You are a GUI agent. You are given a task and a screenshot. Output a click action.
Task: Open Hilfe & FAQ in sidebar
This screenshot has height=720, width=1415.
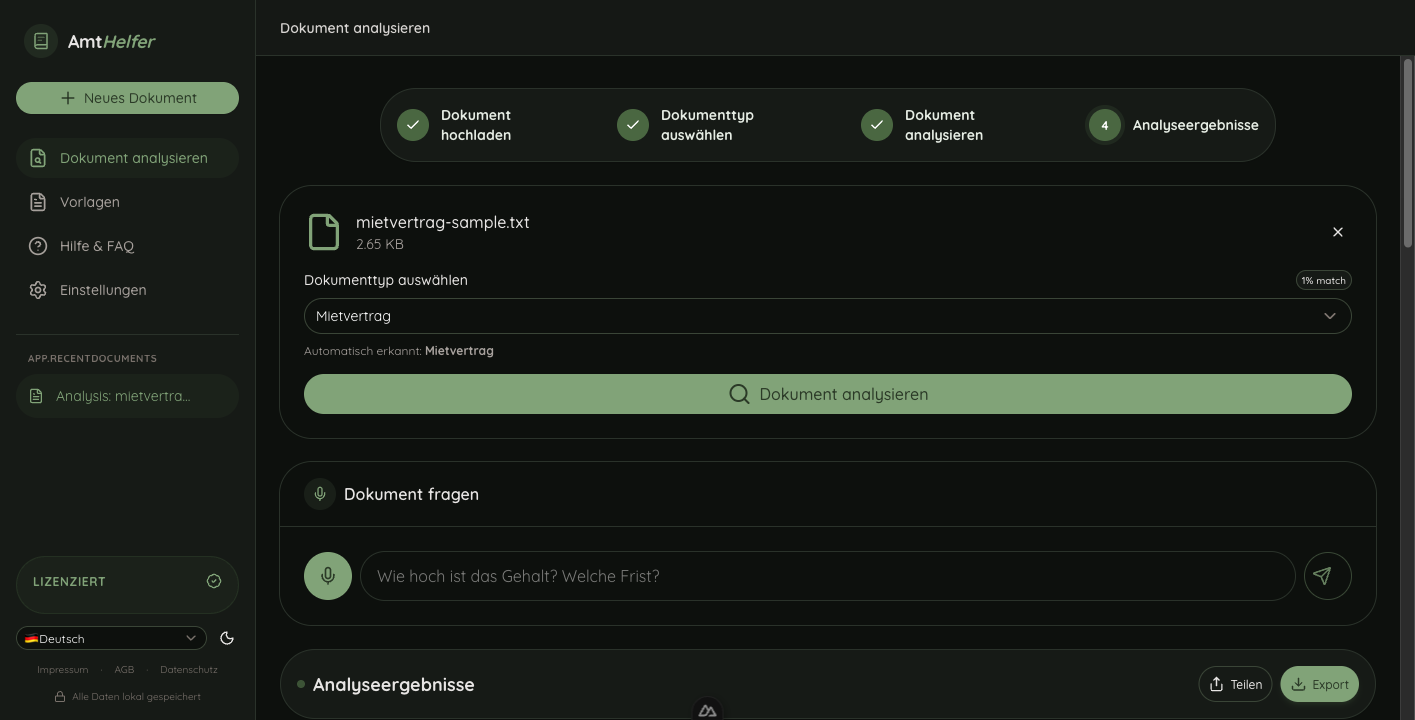[96, 246]
